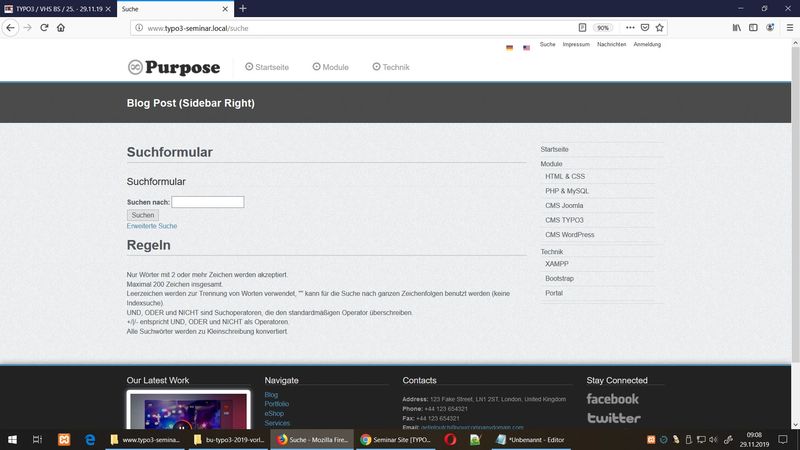Open XAMPP sidebar entry

pyautogui.click(x=557, y=264)
